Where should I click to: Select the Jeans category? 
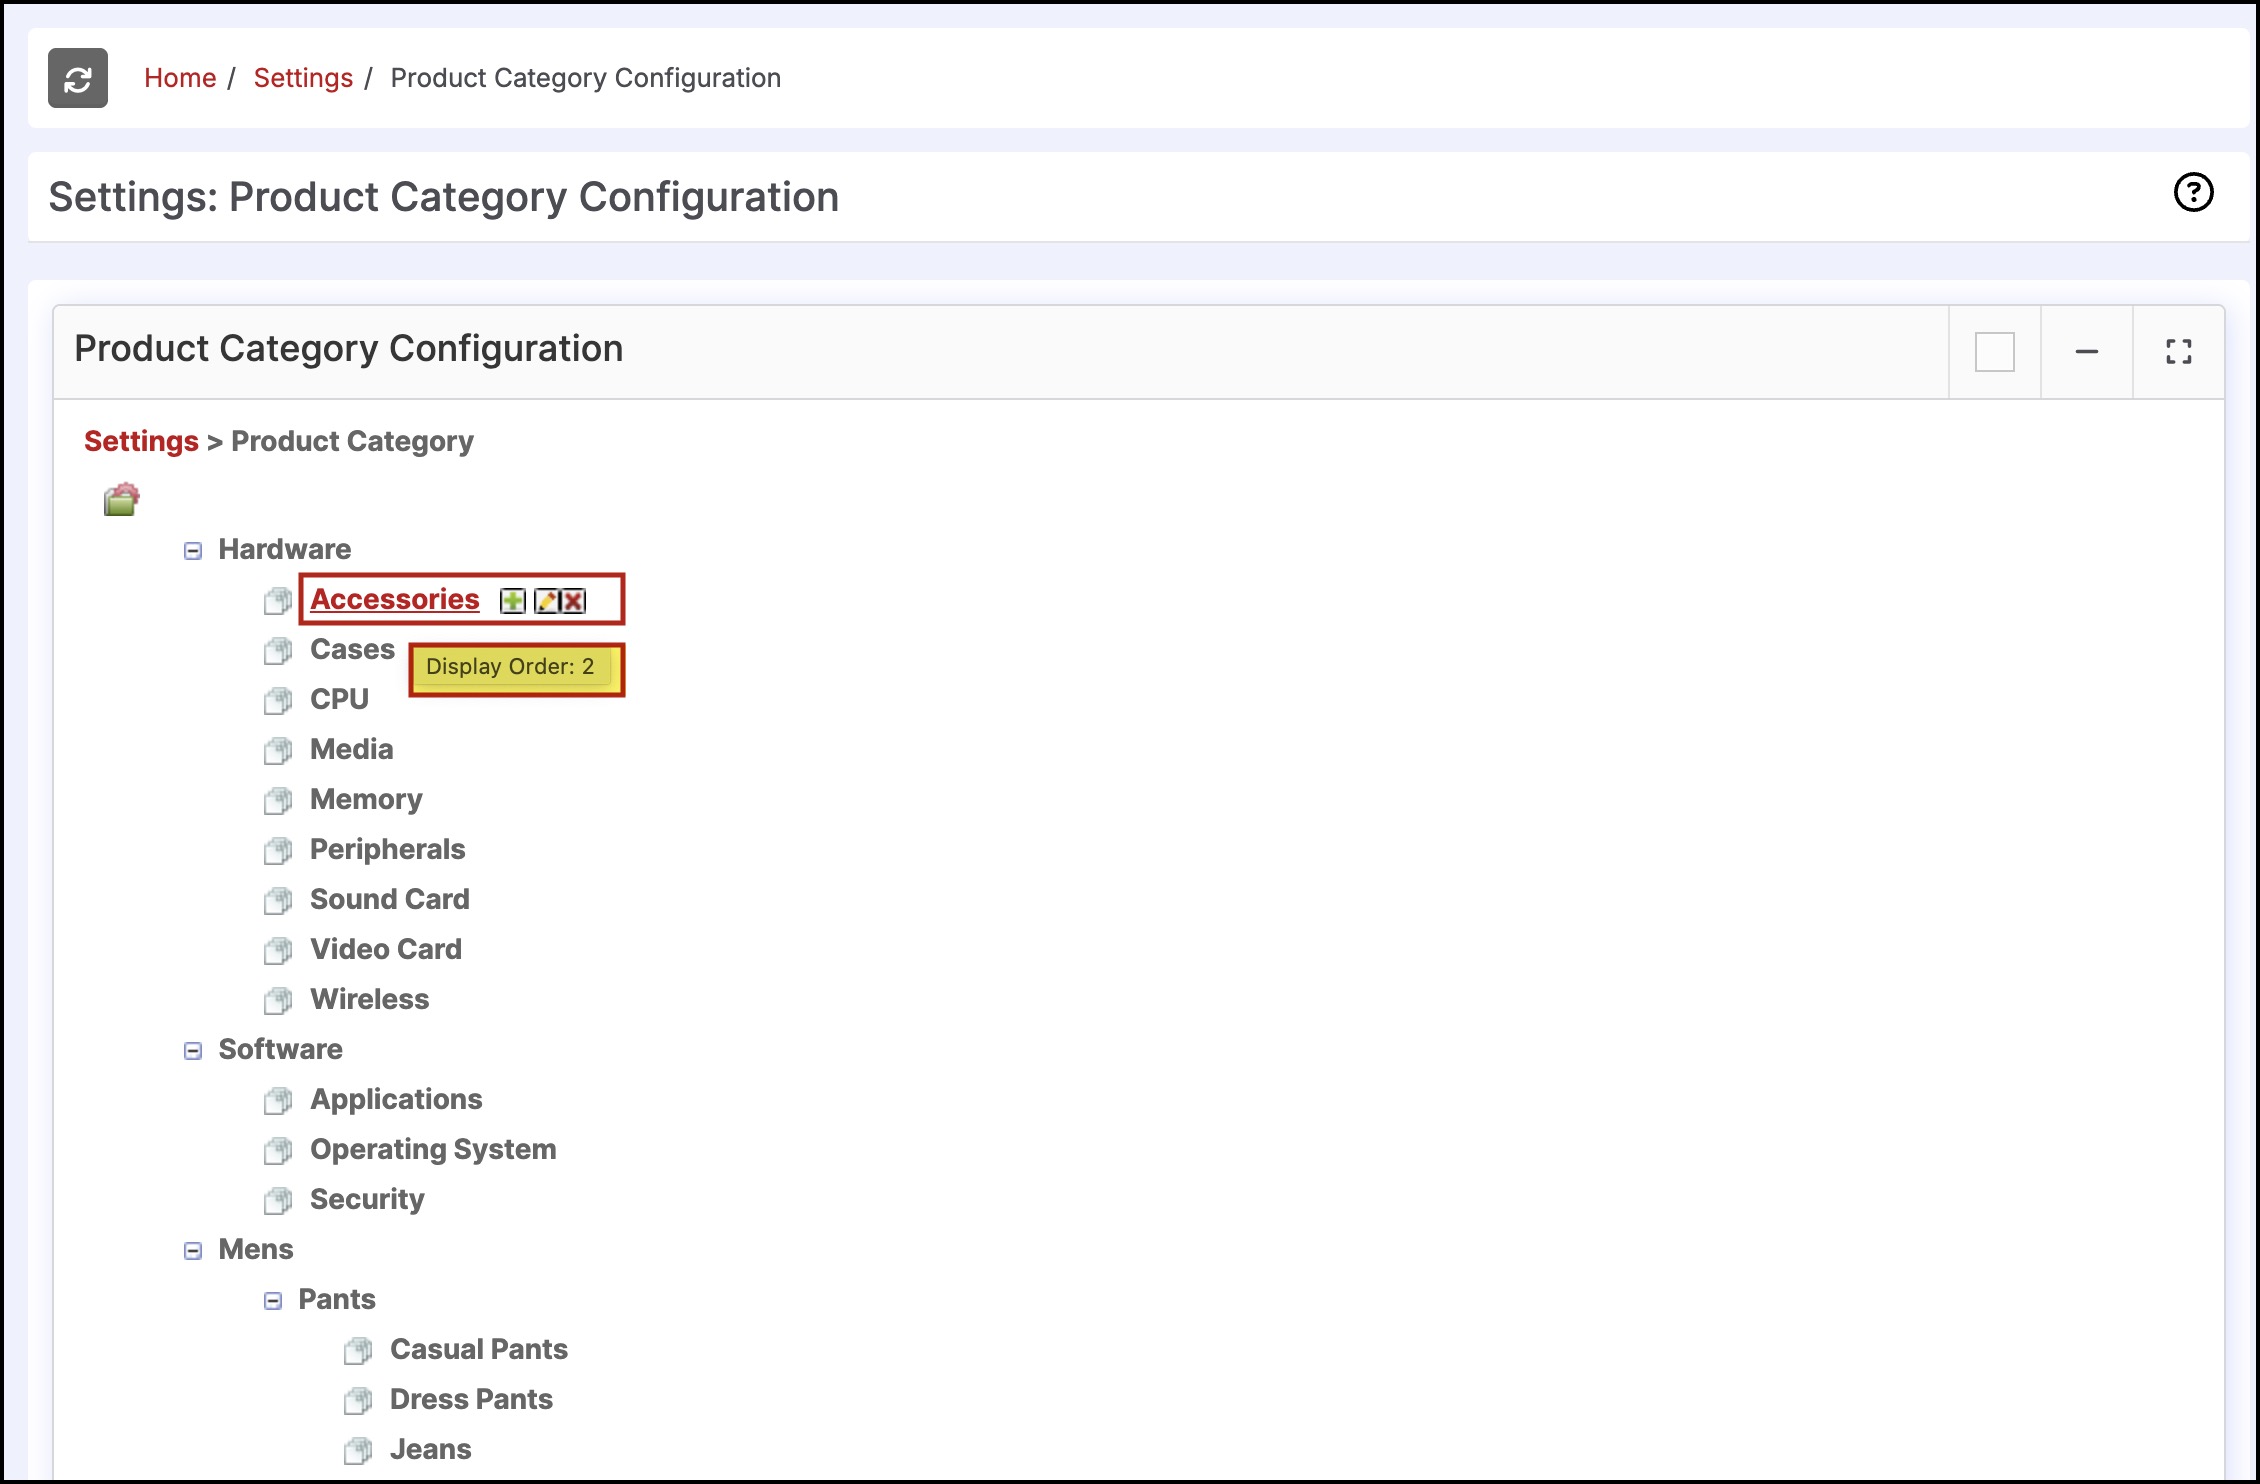pyautogui.click(x=431, y=1449)
